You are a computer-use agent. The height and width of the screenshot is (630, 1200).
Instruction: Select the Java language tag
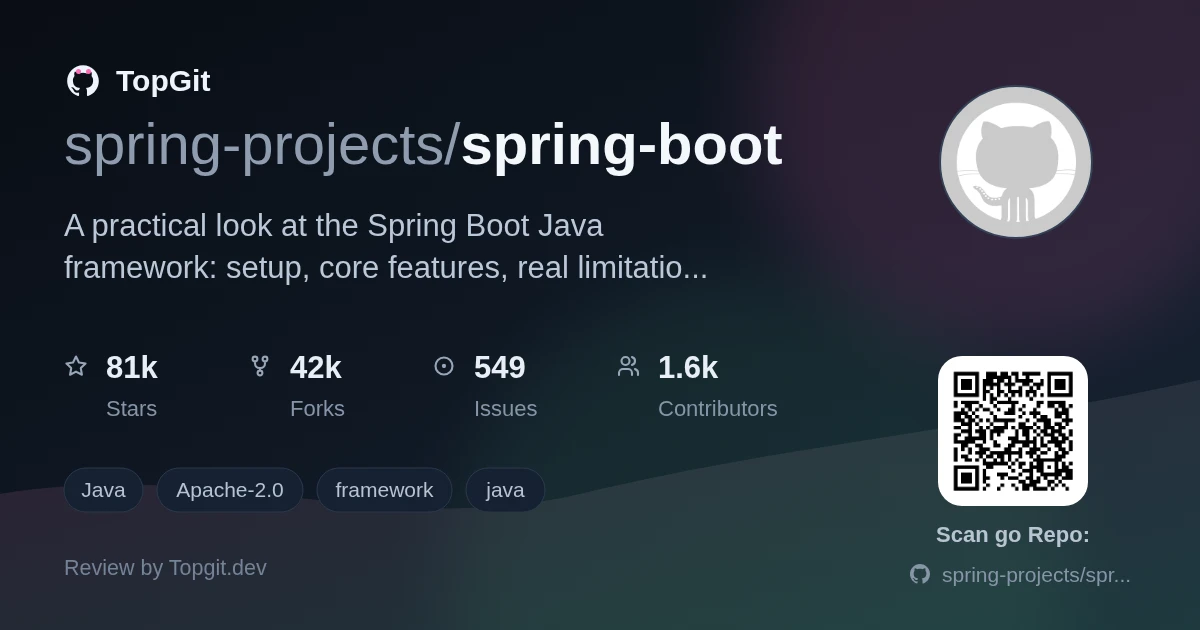103,490
